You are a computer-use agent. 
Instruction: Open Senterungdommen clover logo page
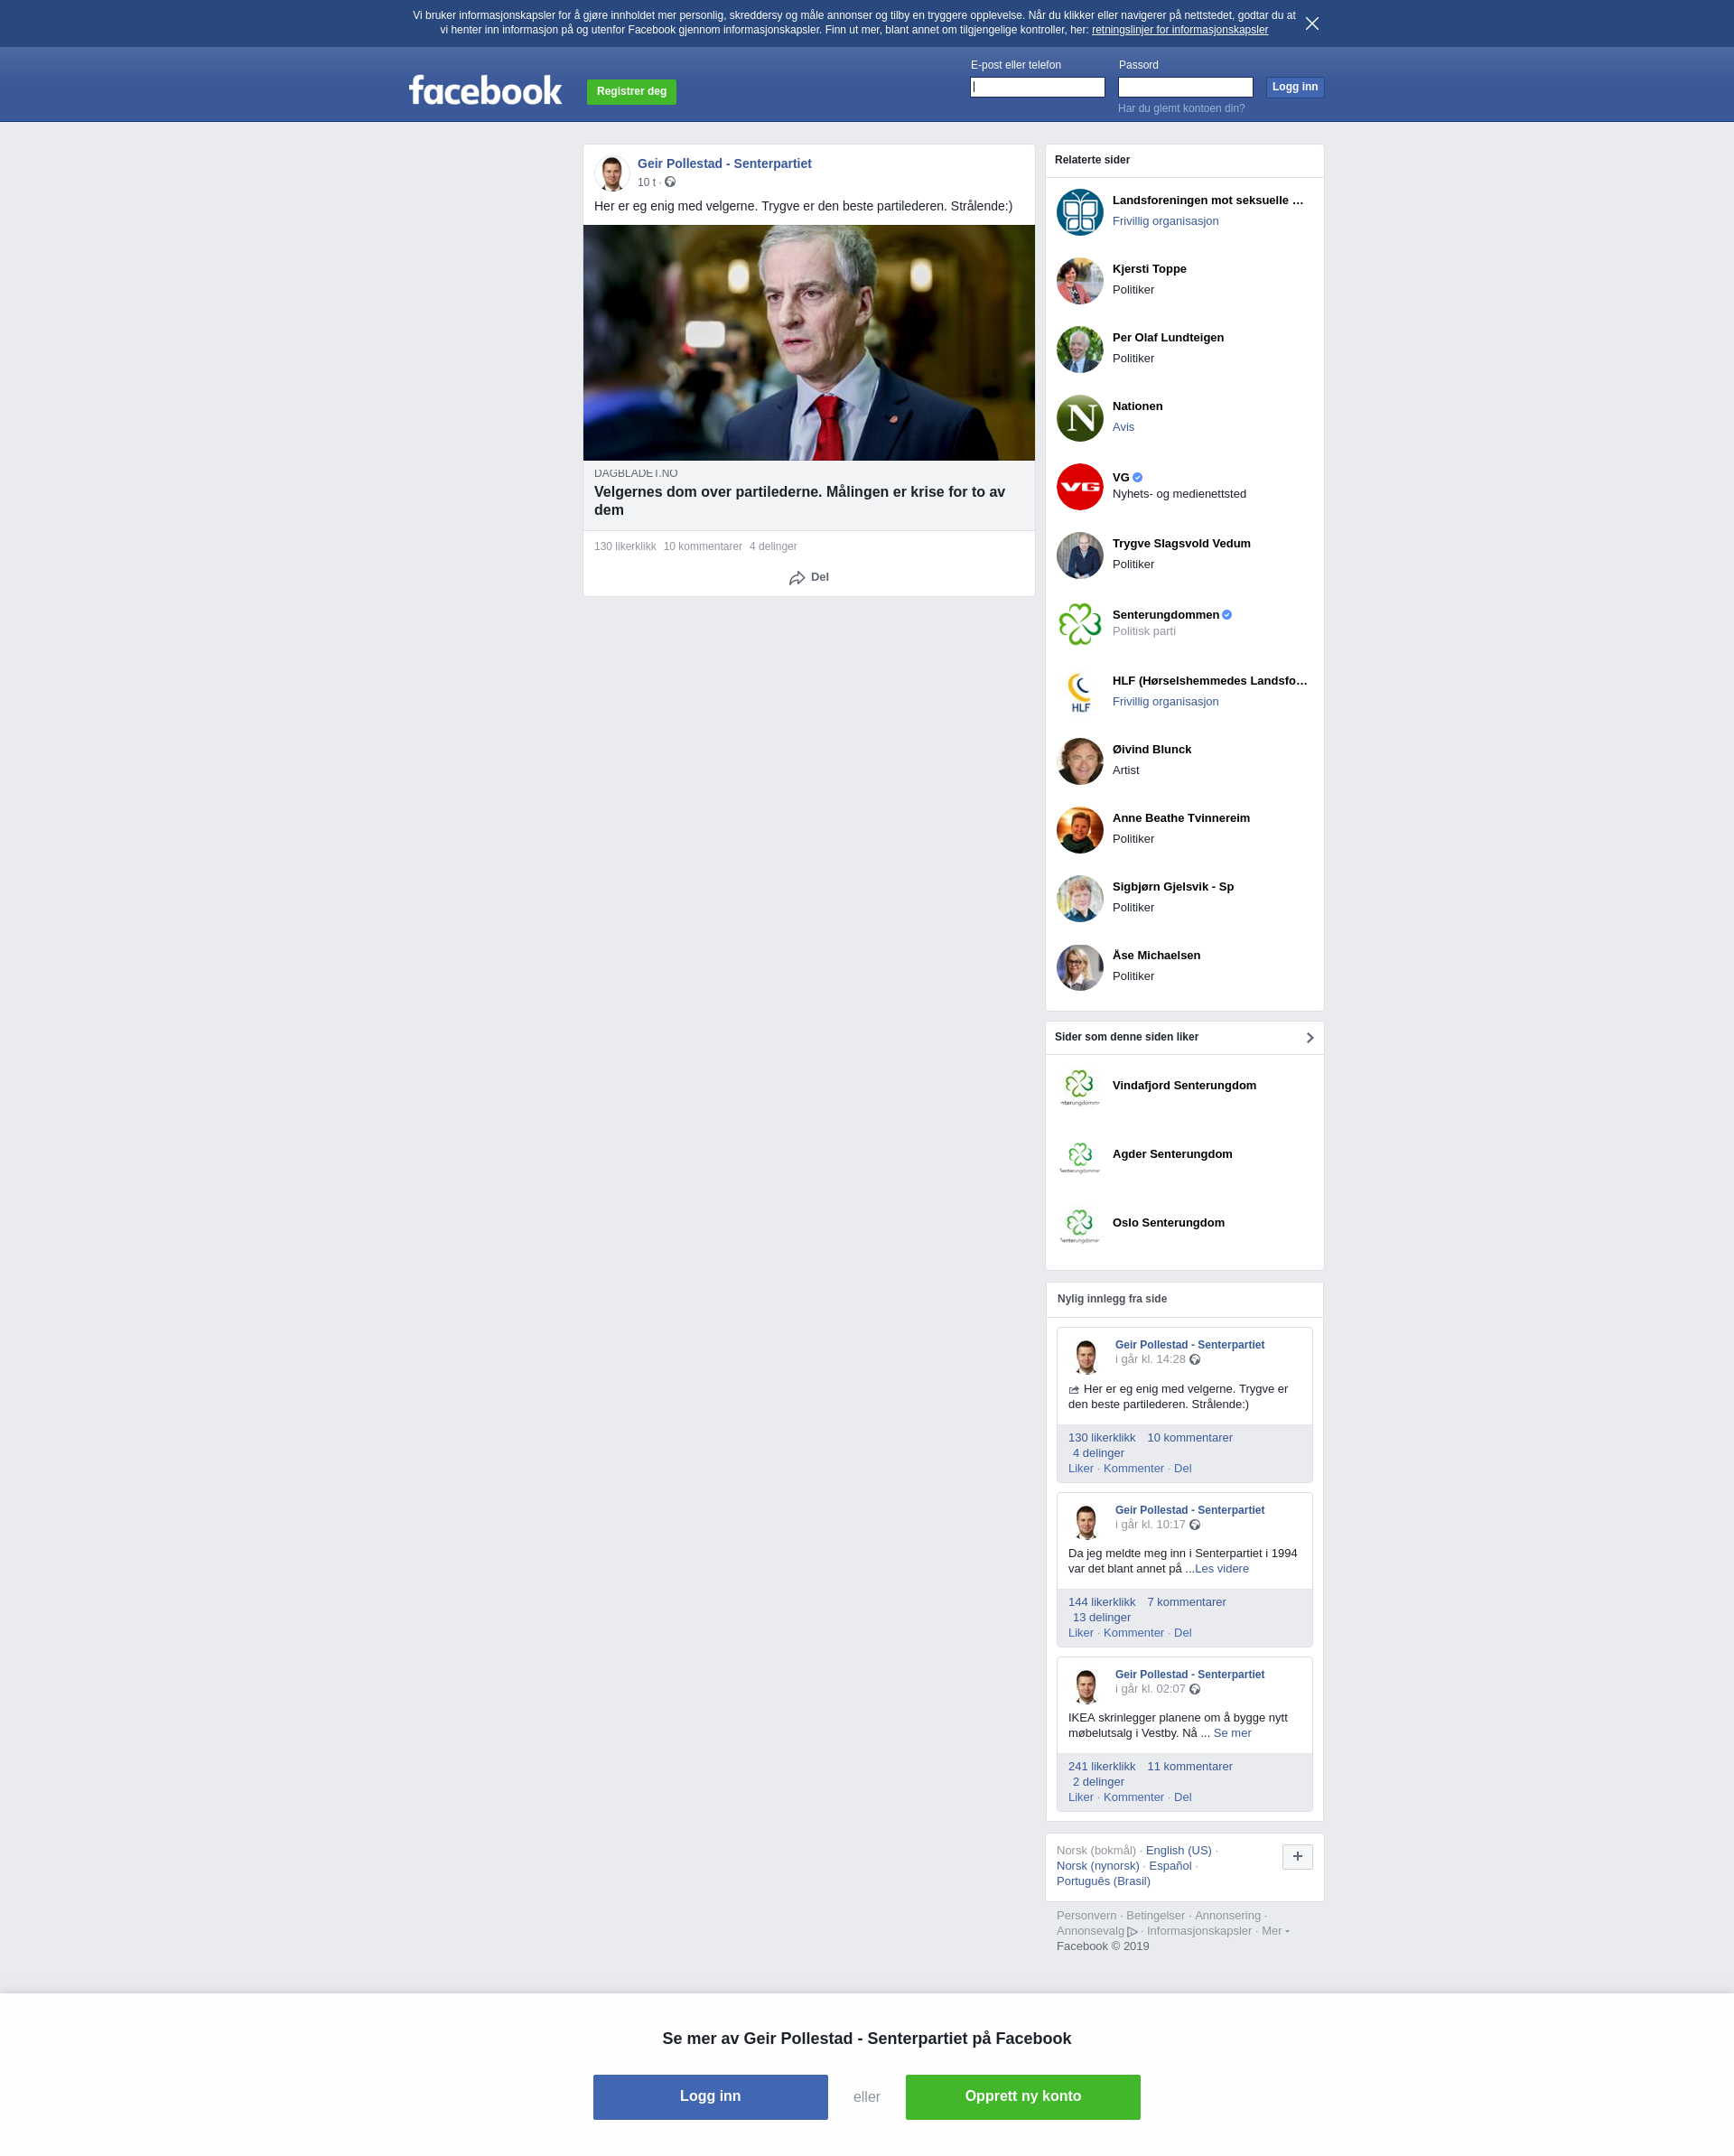(x=1079, y=624)
